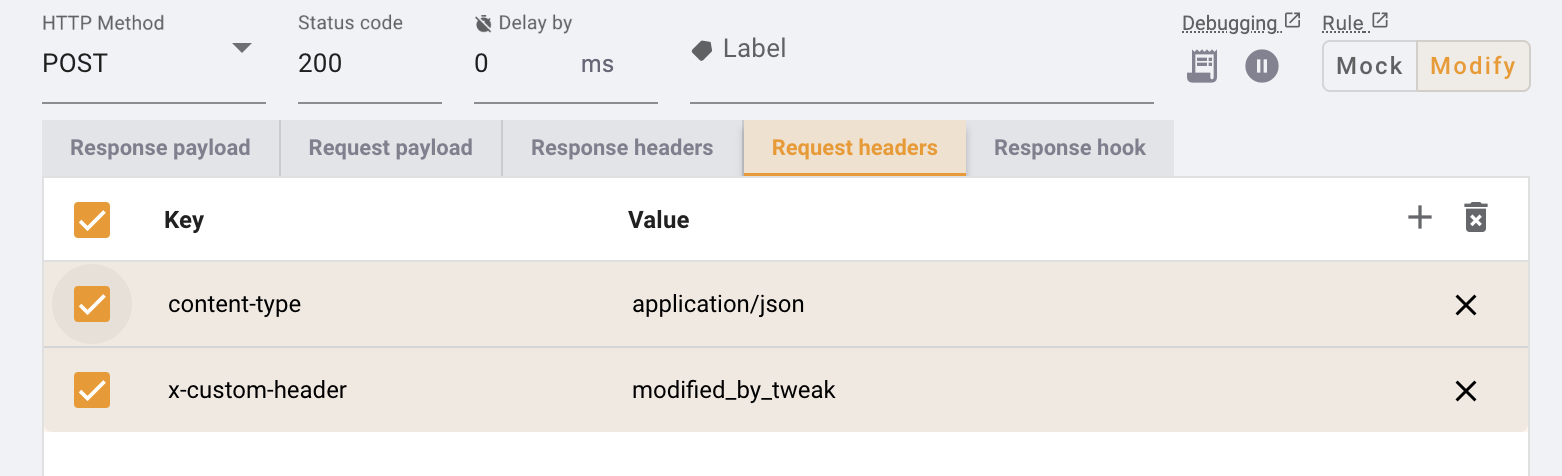Remove the content-type header row
1562x476 pixels.
point(1466,305)
